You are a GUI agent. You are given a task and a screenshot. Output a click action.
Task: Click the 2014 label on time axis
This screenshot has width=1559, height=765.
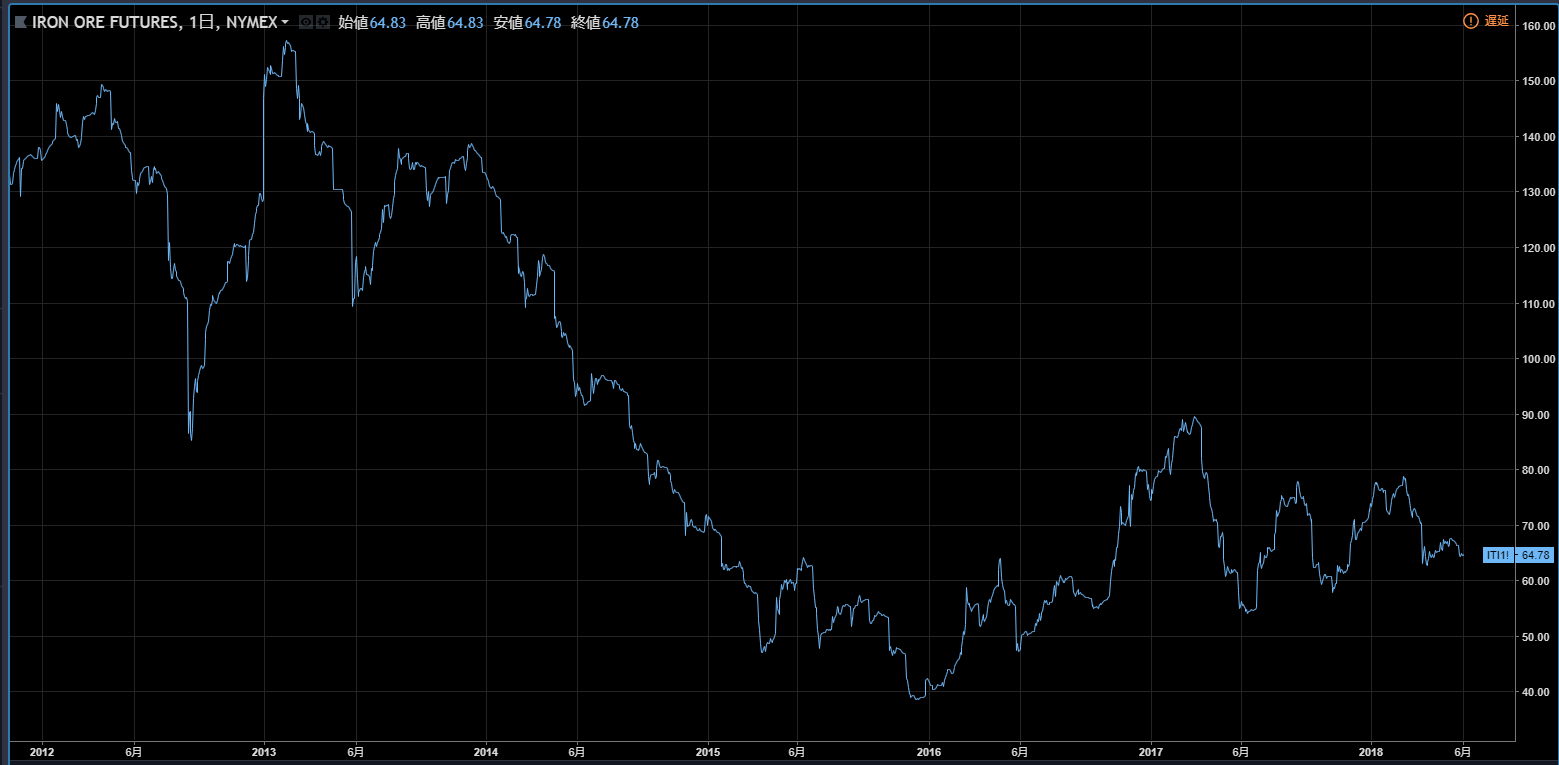click(486, 751)
